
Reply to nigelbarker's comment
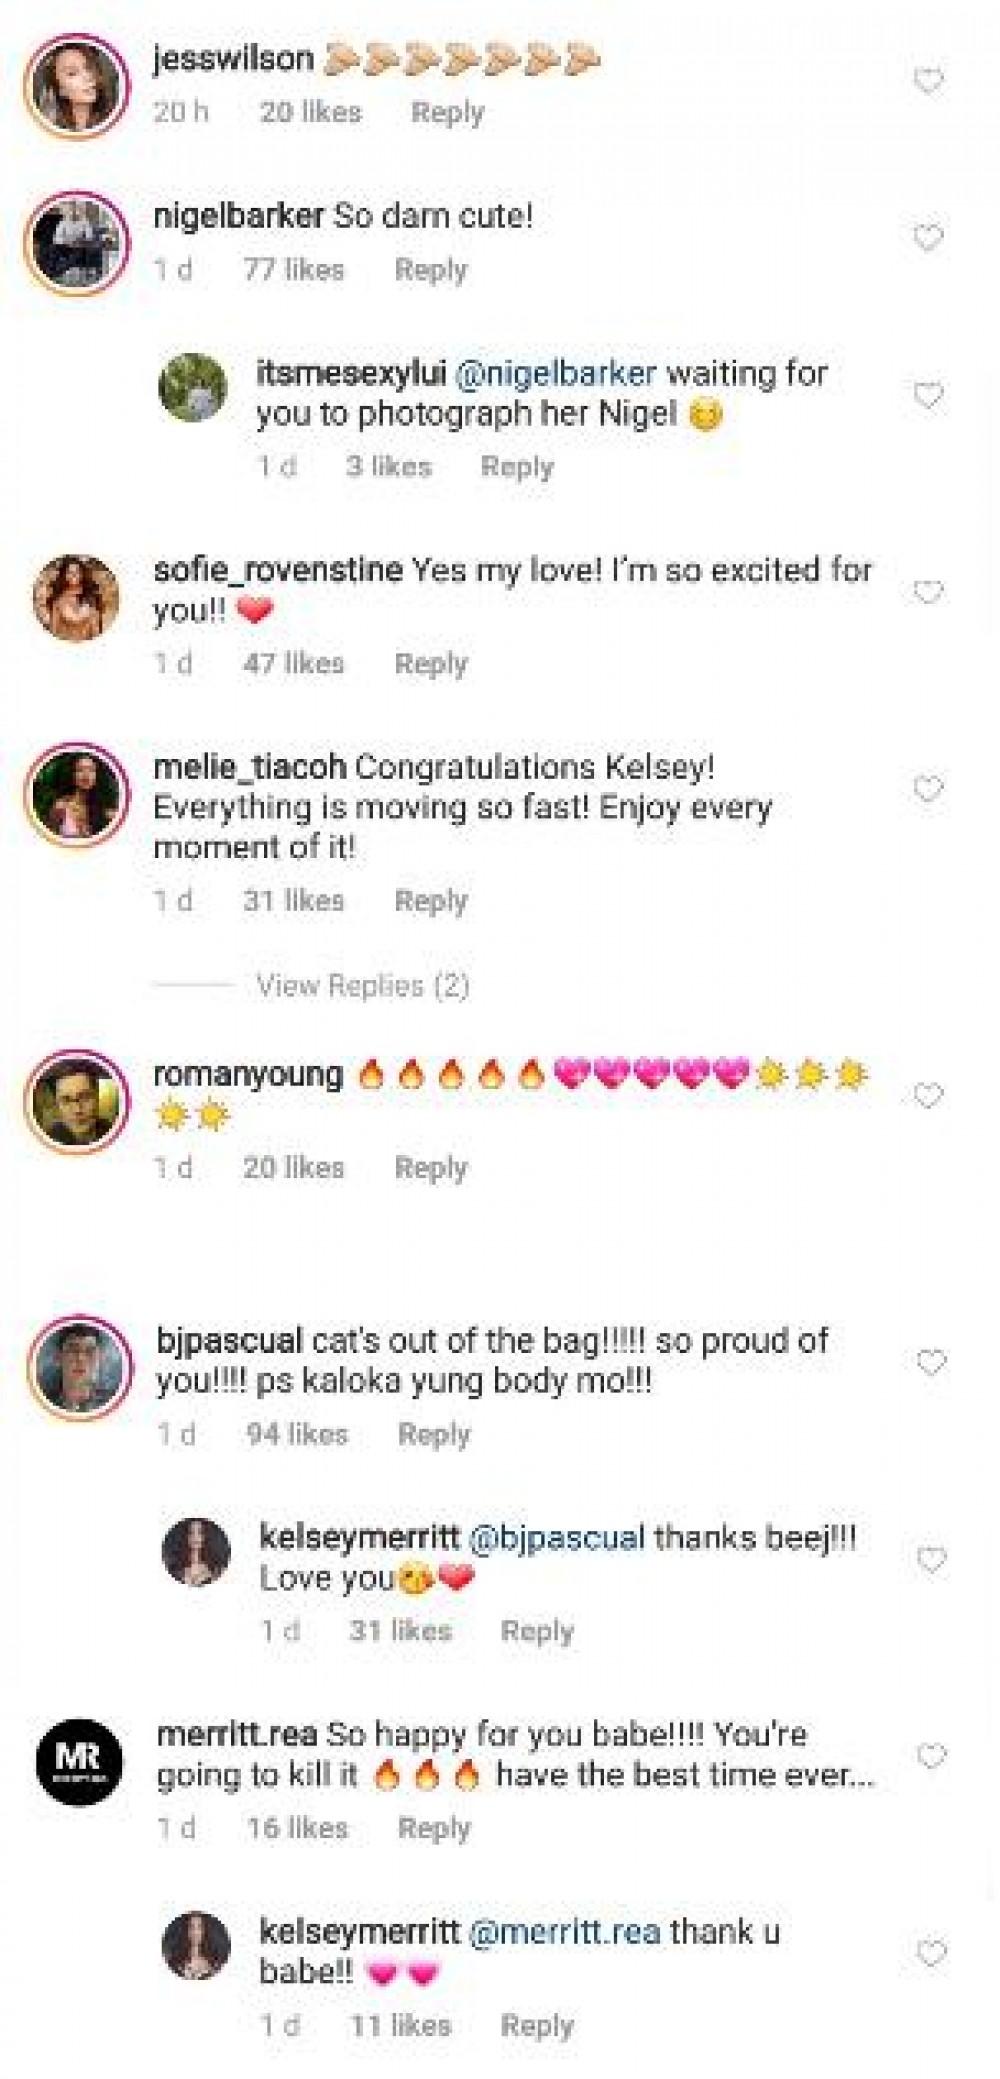pyautogui.click(x=431, y=270)
